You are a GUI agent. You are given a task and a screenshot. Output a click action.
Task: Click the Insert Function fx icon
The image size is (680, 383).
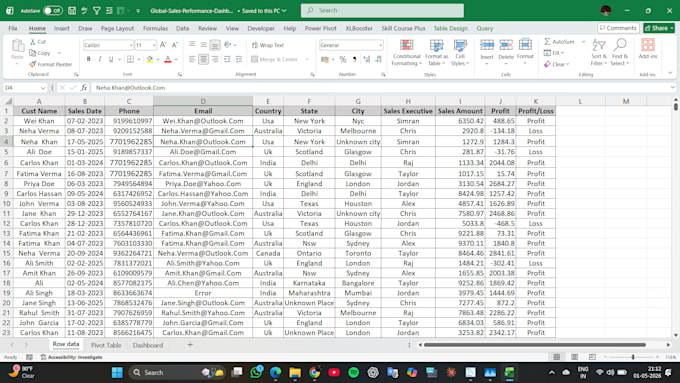(x=84, y=88)
